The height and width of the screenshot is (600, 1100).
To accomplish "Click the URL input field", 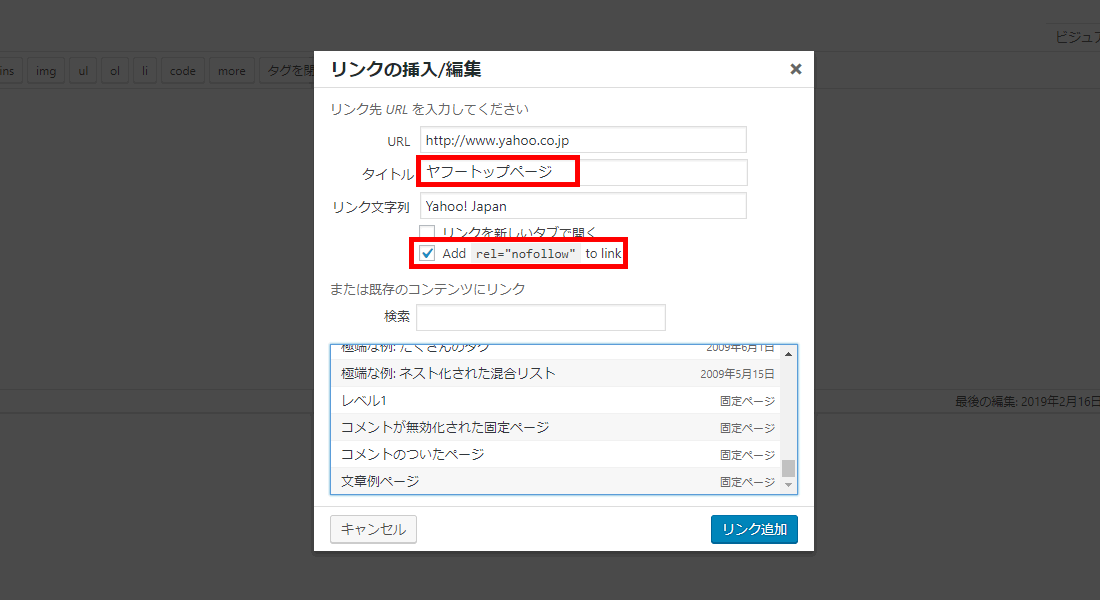I will pyautogui.click(x=583, y=139).
